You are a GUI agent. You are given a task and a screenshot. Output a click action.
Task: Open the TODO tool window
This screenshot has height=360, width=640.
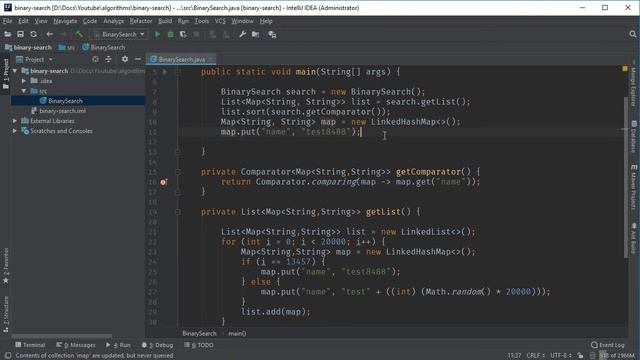click(199, 345)
